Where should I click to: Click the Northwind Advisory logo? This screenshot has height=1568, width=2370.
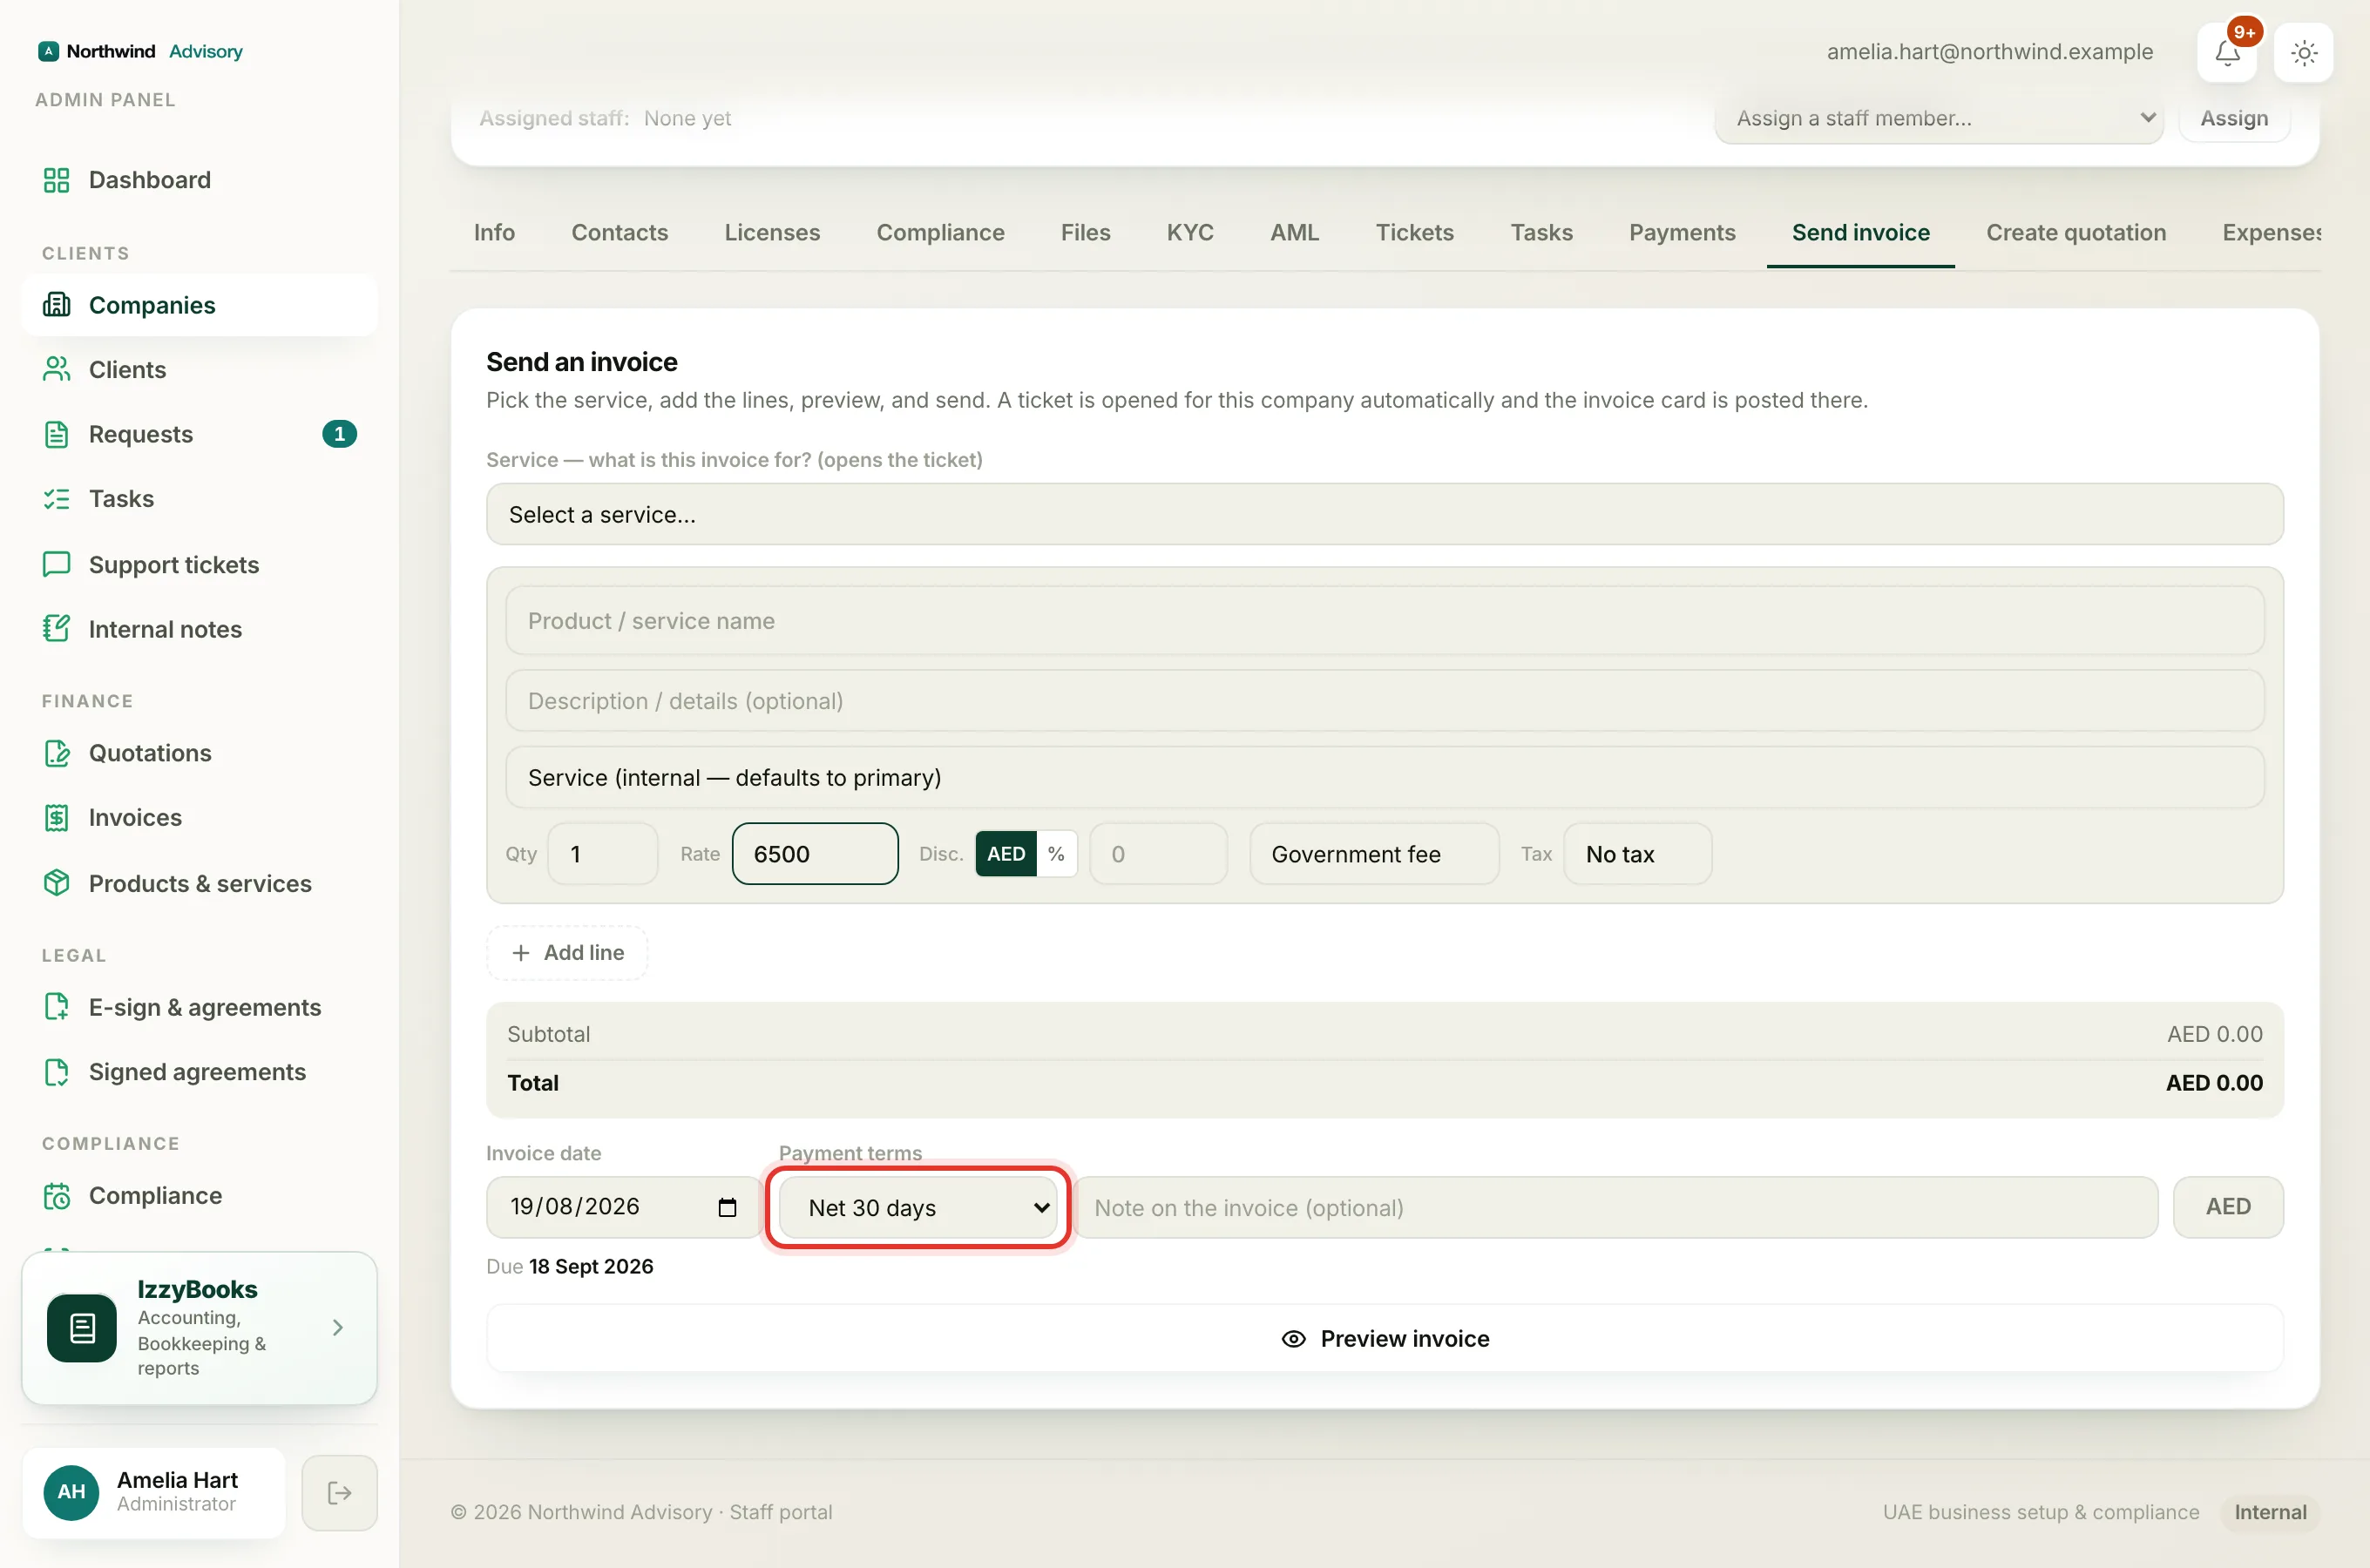tap(140, 51)
